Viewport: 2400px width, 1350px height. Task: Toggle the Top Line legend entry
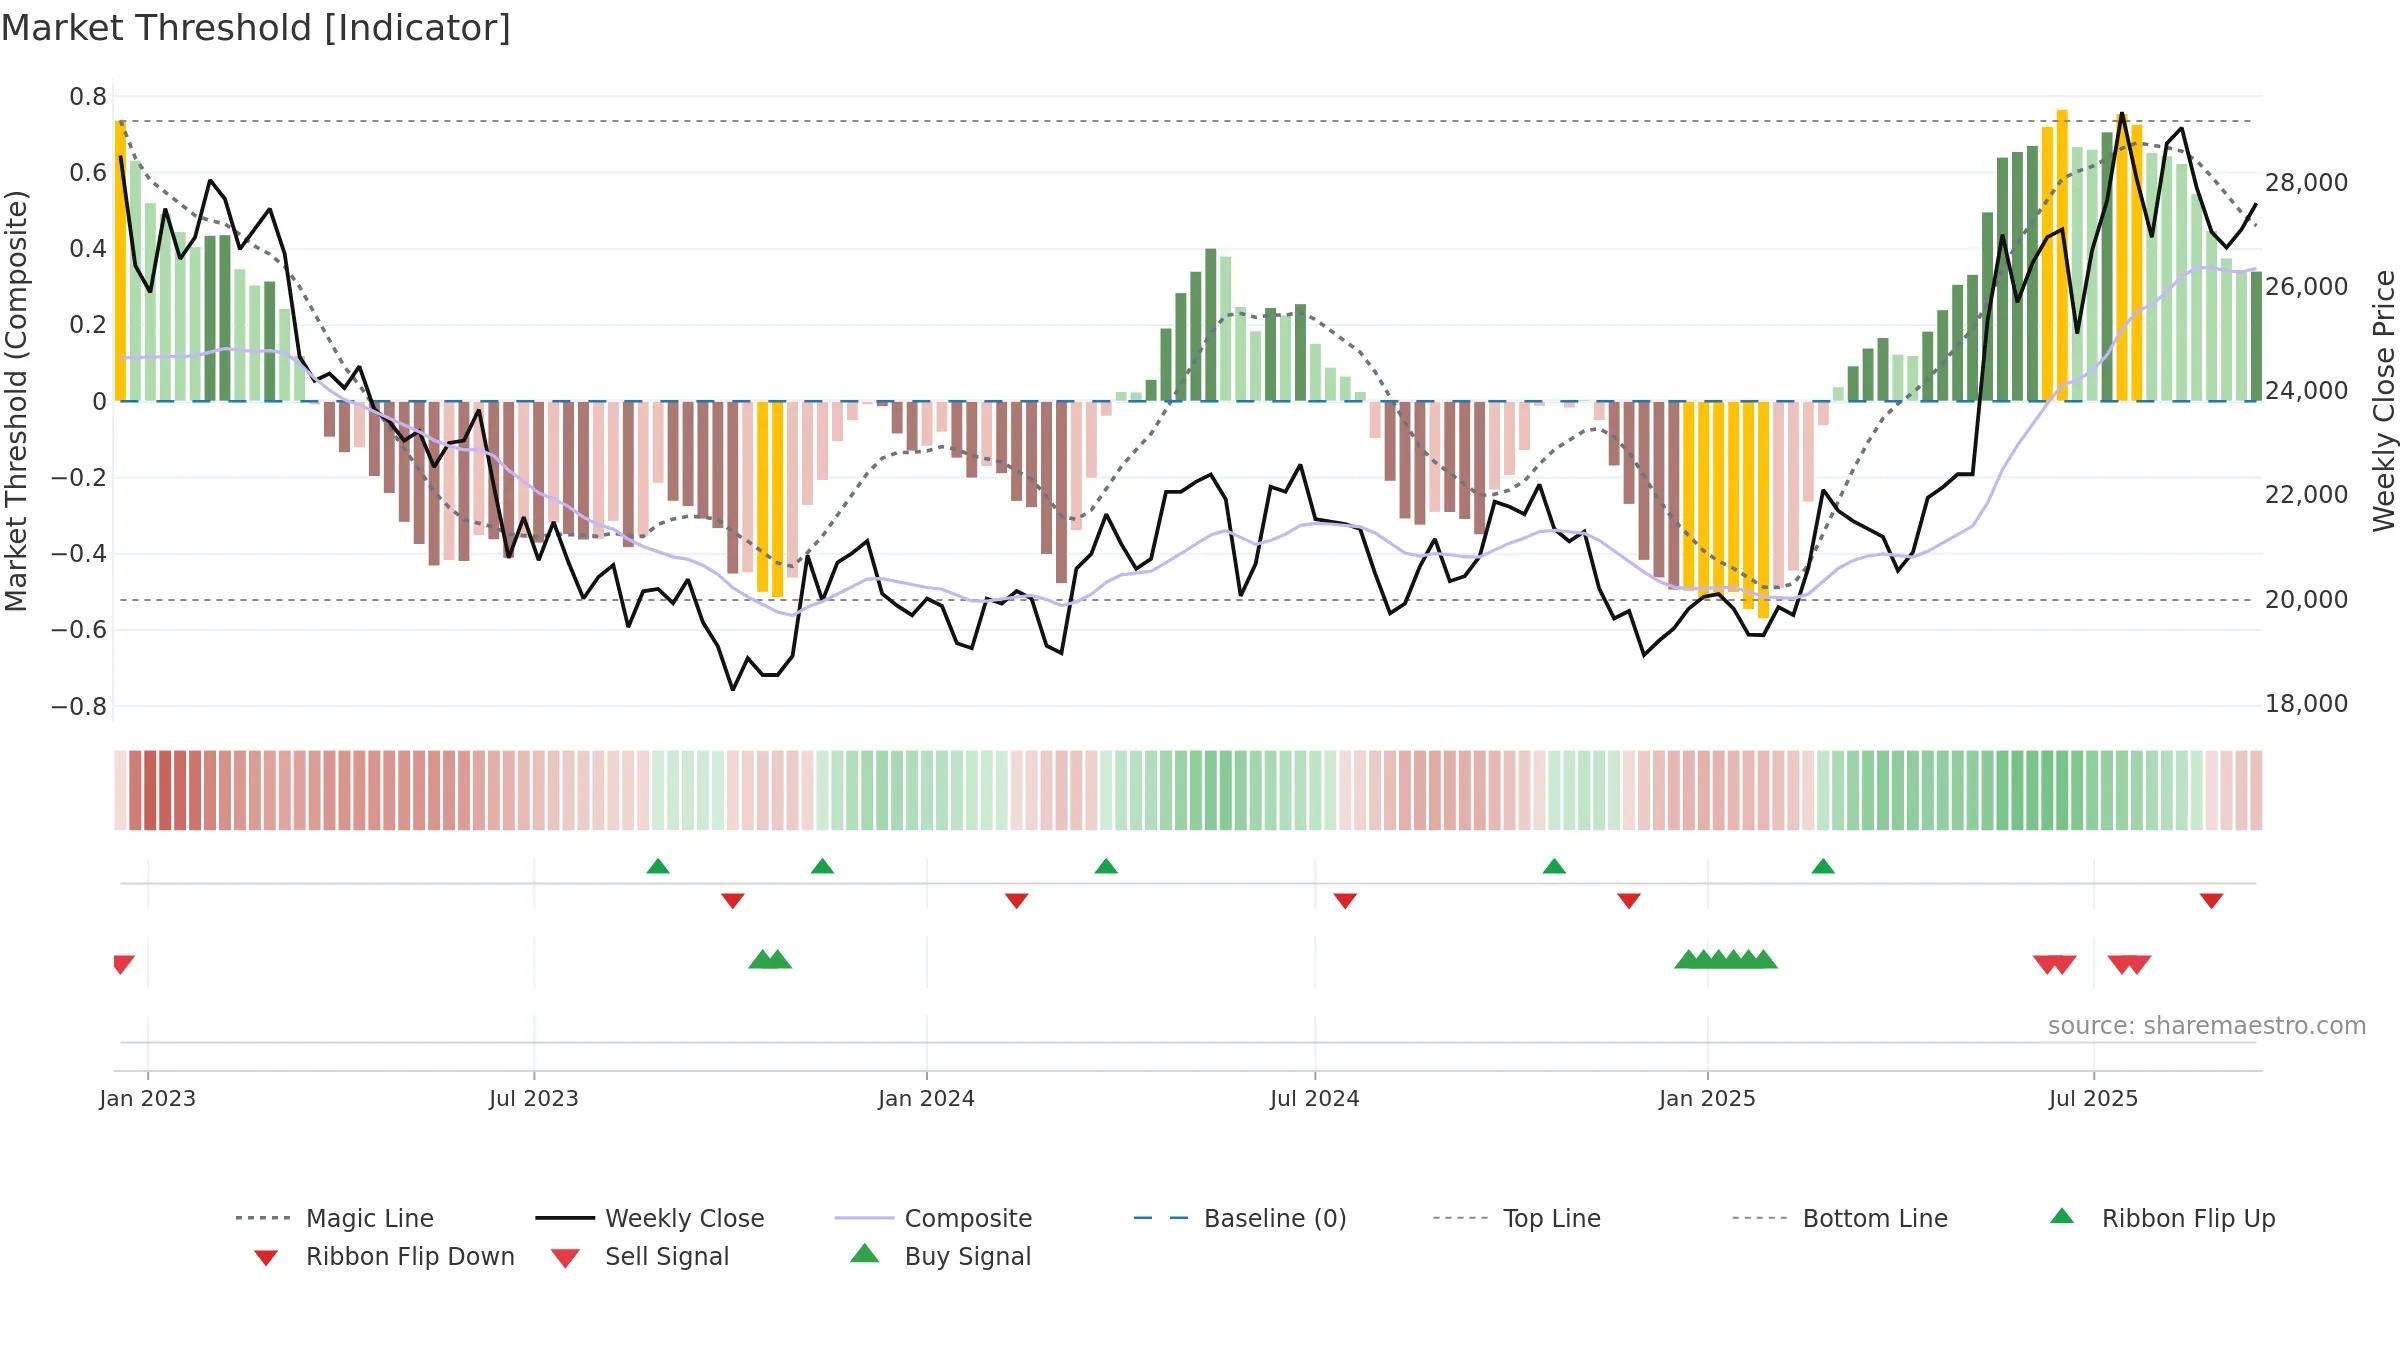pos(1517,1218)
